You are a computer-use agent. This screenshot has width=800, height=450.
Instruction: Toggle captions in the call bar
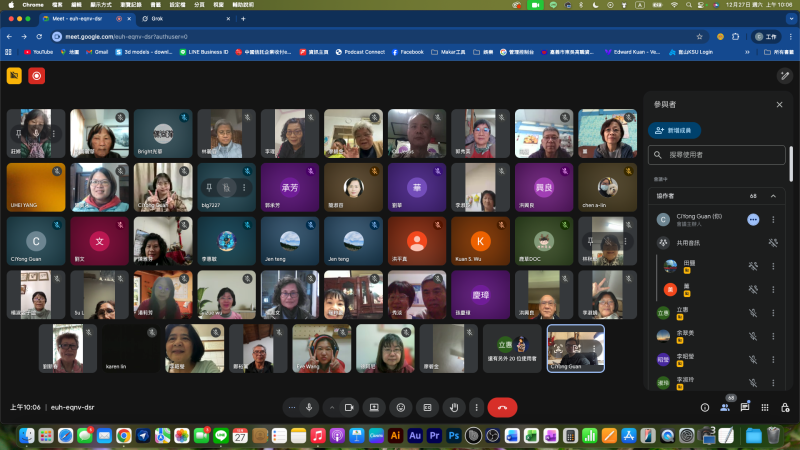pyautogui.click(x=428, y=407)
